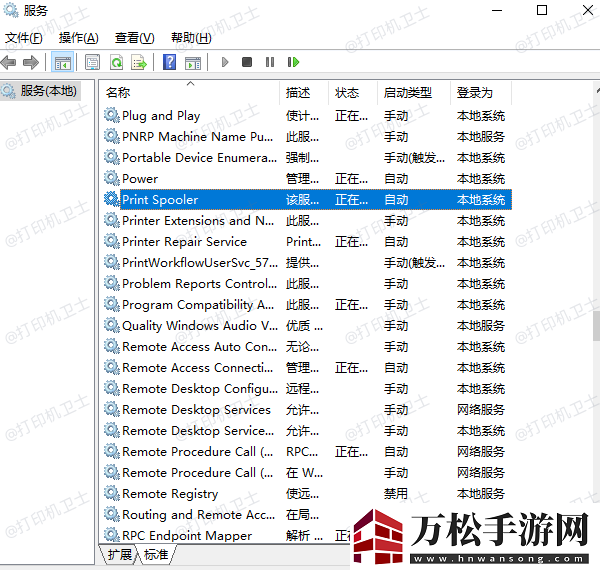Switch to the 扩展 tab
Image resolution: width=600 pixels, height=570 pixels.
(119, 554)
